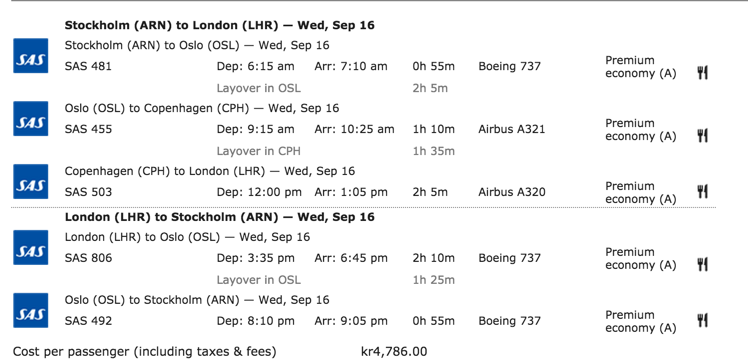The height and width of the screenshot is (361, 748).
Task: Click the meal icon for flight SAS 492
Action: 702,320
